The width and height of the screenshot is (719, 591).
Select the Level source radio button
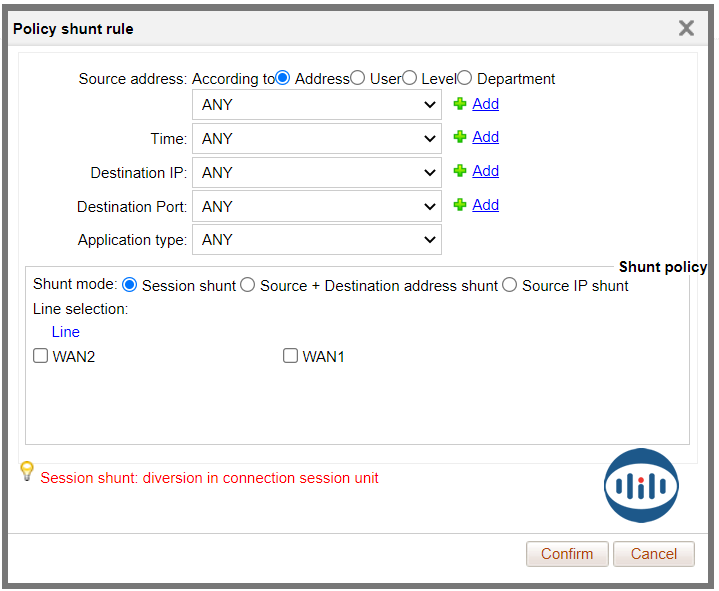tap(409, 78)
